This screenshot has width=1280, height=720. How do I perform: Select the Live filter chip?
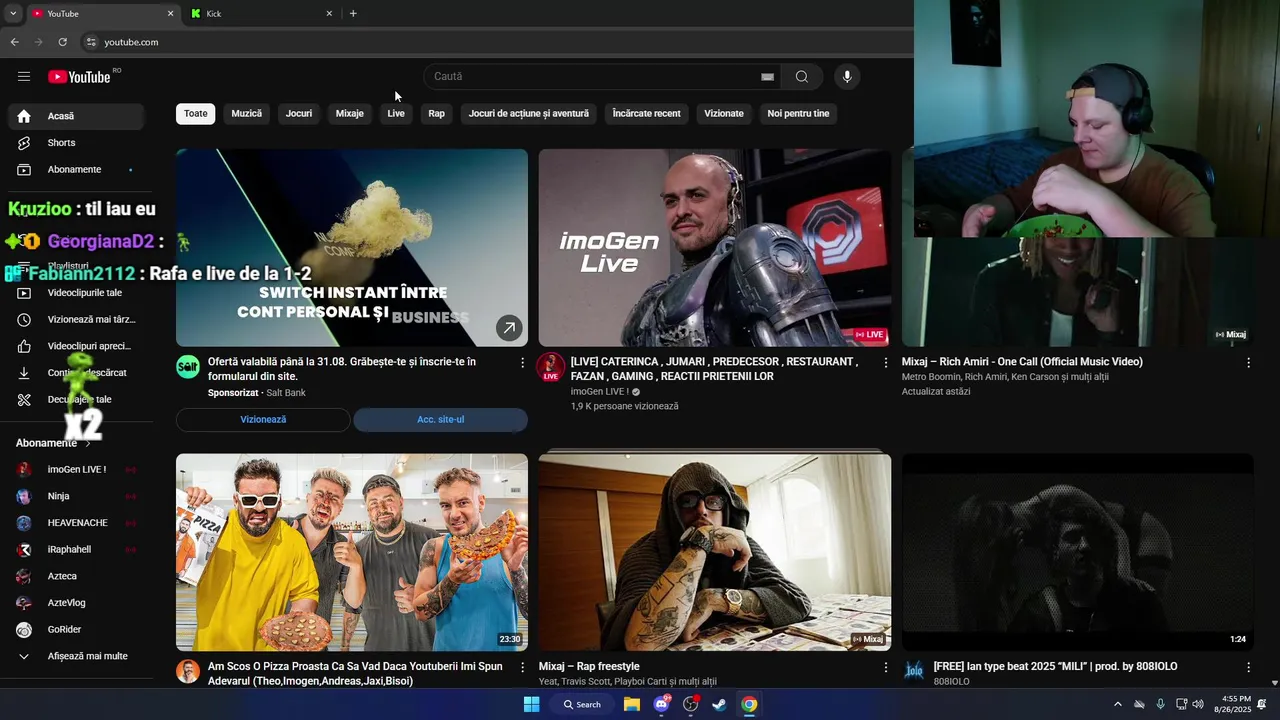tap(396, 114)
